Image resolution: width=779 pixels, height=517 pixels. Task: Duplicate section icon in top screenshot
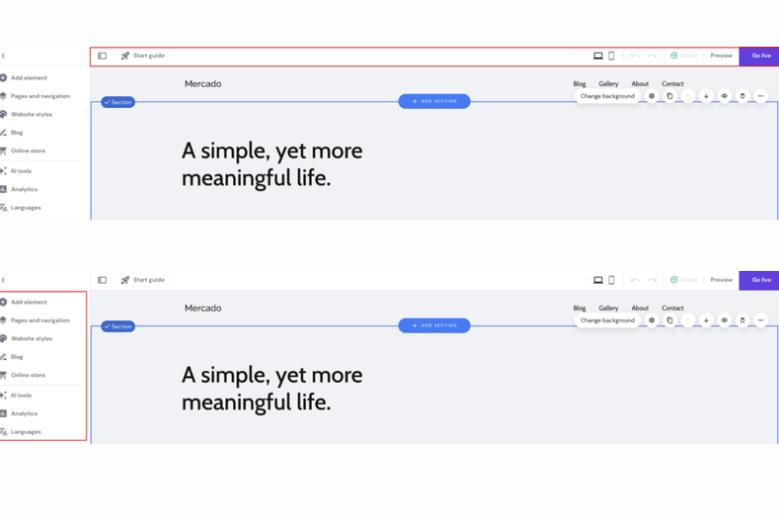click(670, 96)
